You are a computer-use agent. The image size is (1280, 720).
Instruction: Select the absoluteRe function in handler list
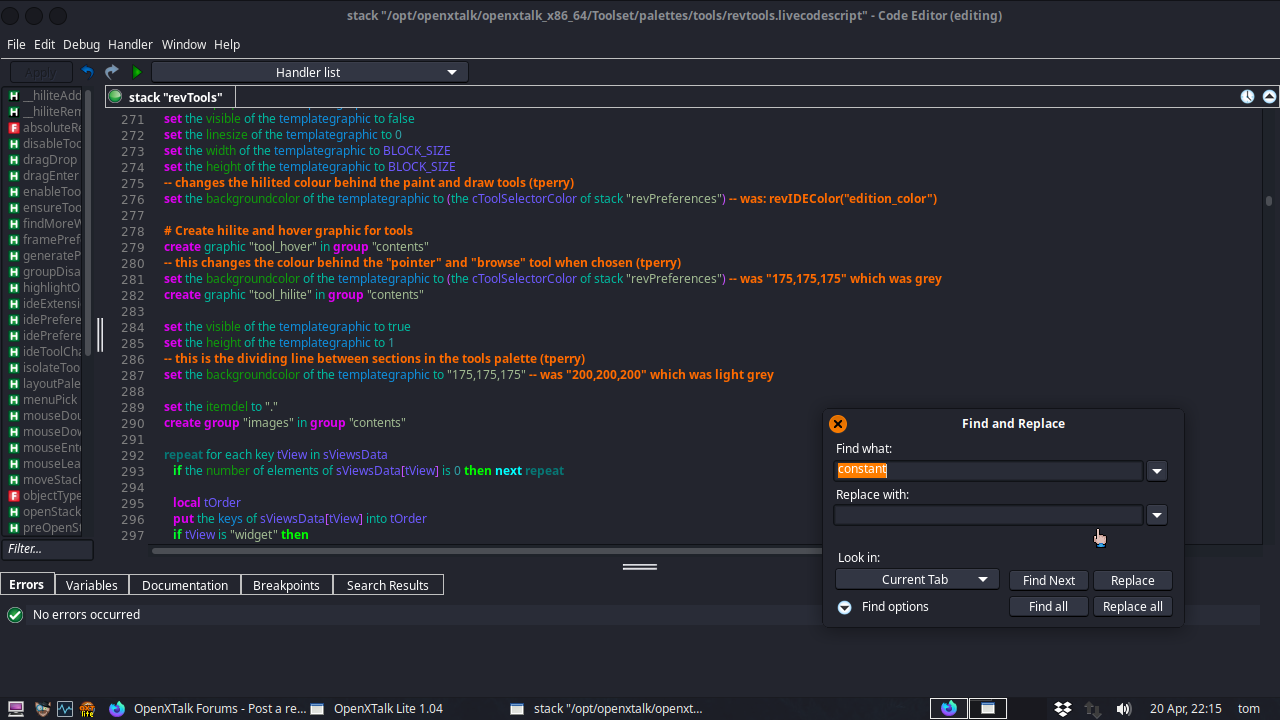[x=46, y=127]
